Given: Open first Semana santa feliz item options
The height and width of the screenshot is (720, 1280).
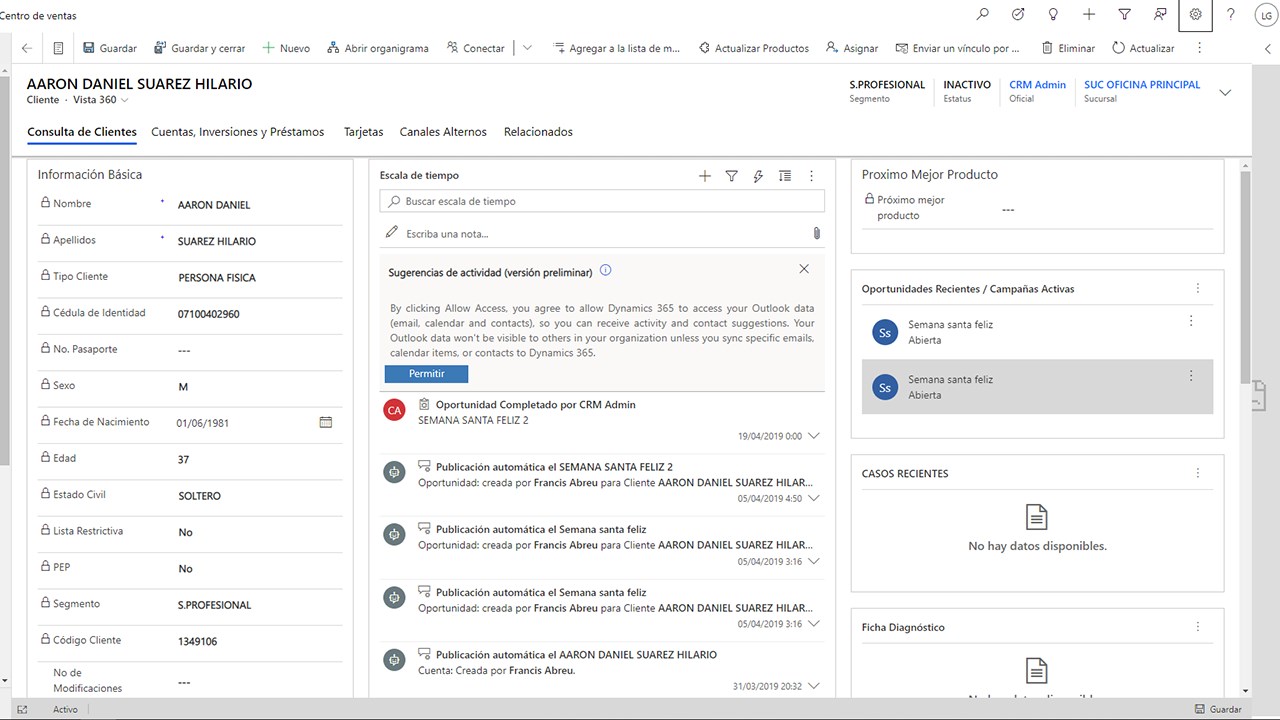Looking at the screenshot, I should point(1191,321).
